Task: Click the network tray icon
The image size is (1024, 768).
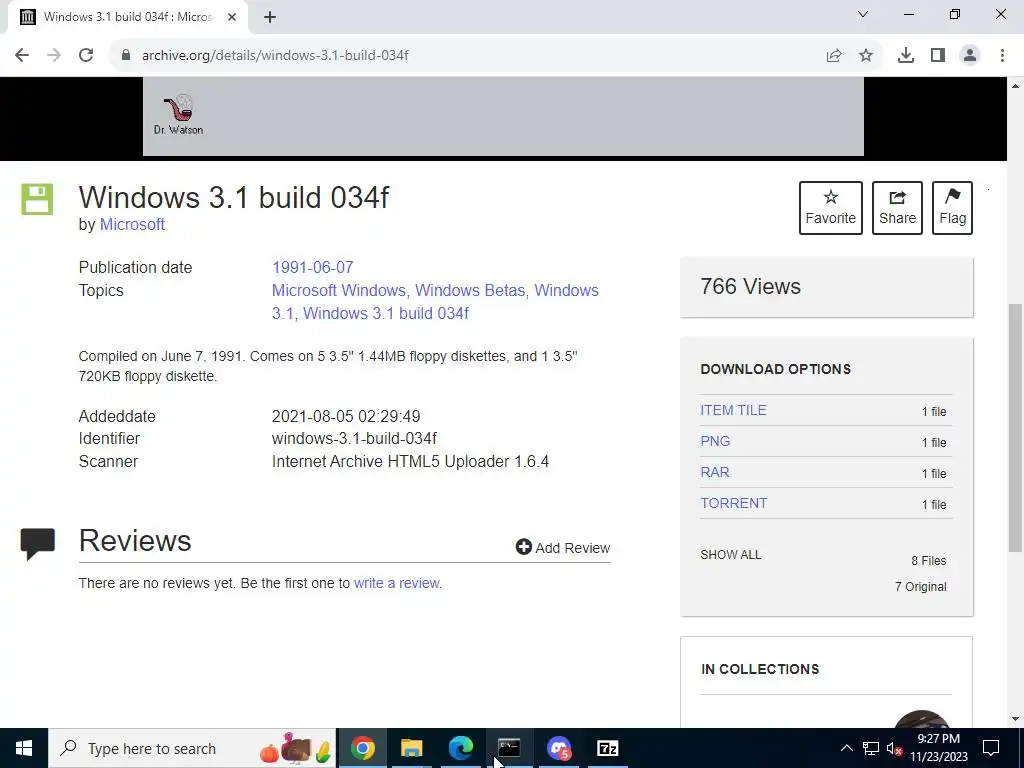Action: coord(871,748)
